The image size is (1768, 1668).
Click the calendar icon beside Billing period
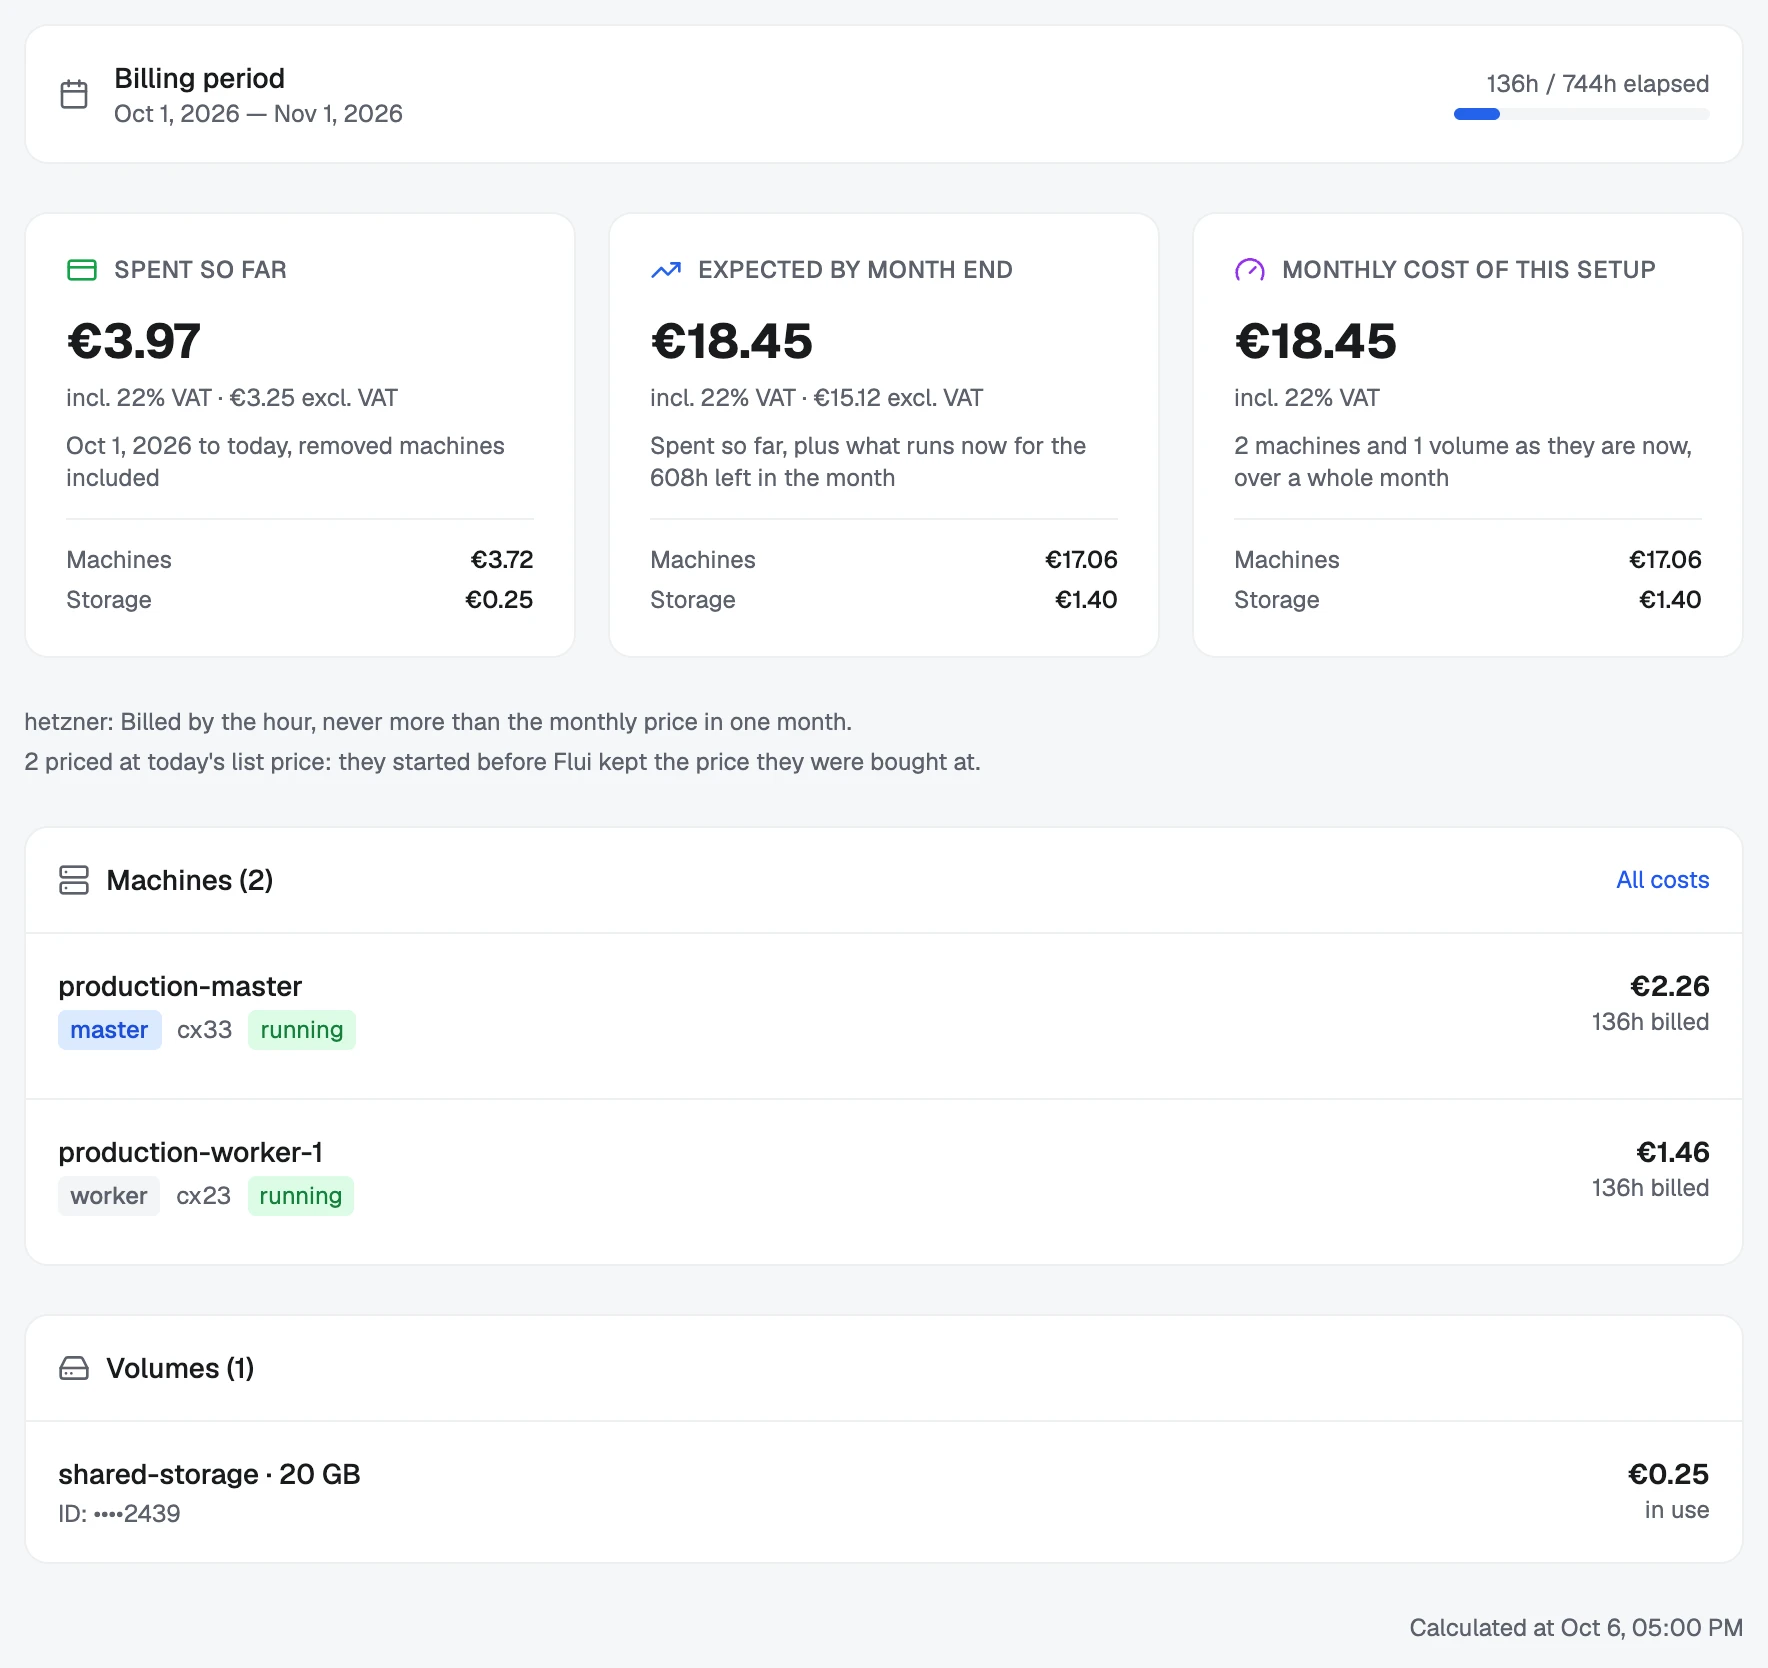[74, 94]
